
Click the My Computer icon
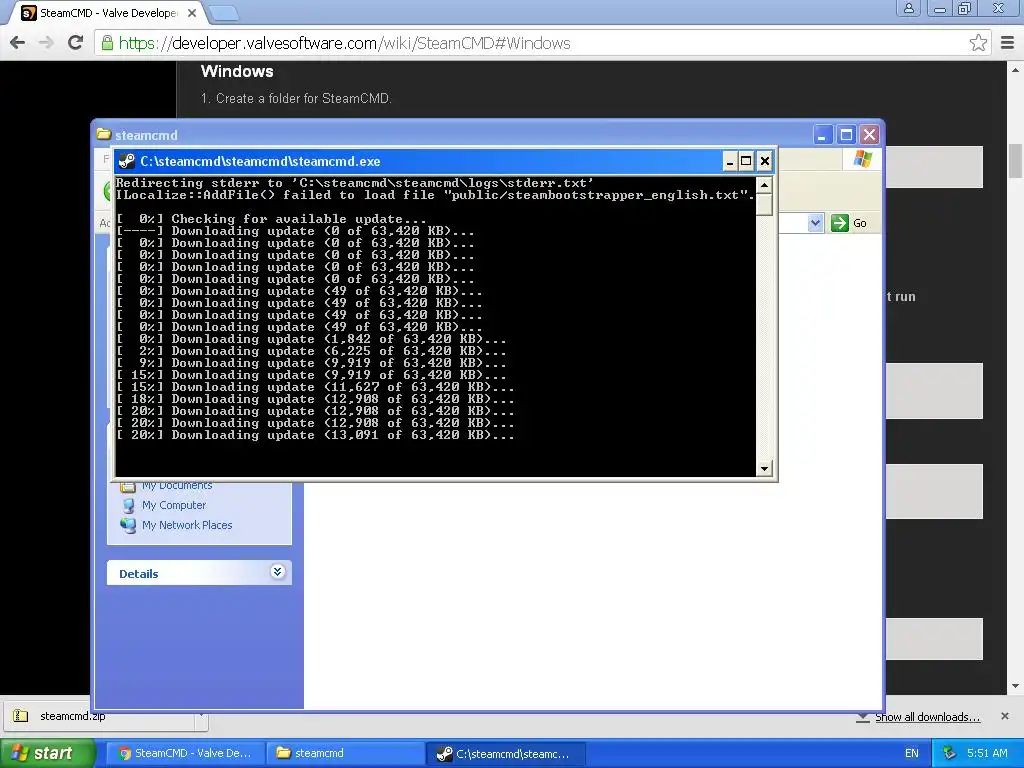point(129,505)
